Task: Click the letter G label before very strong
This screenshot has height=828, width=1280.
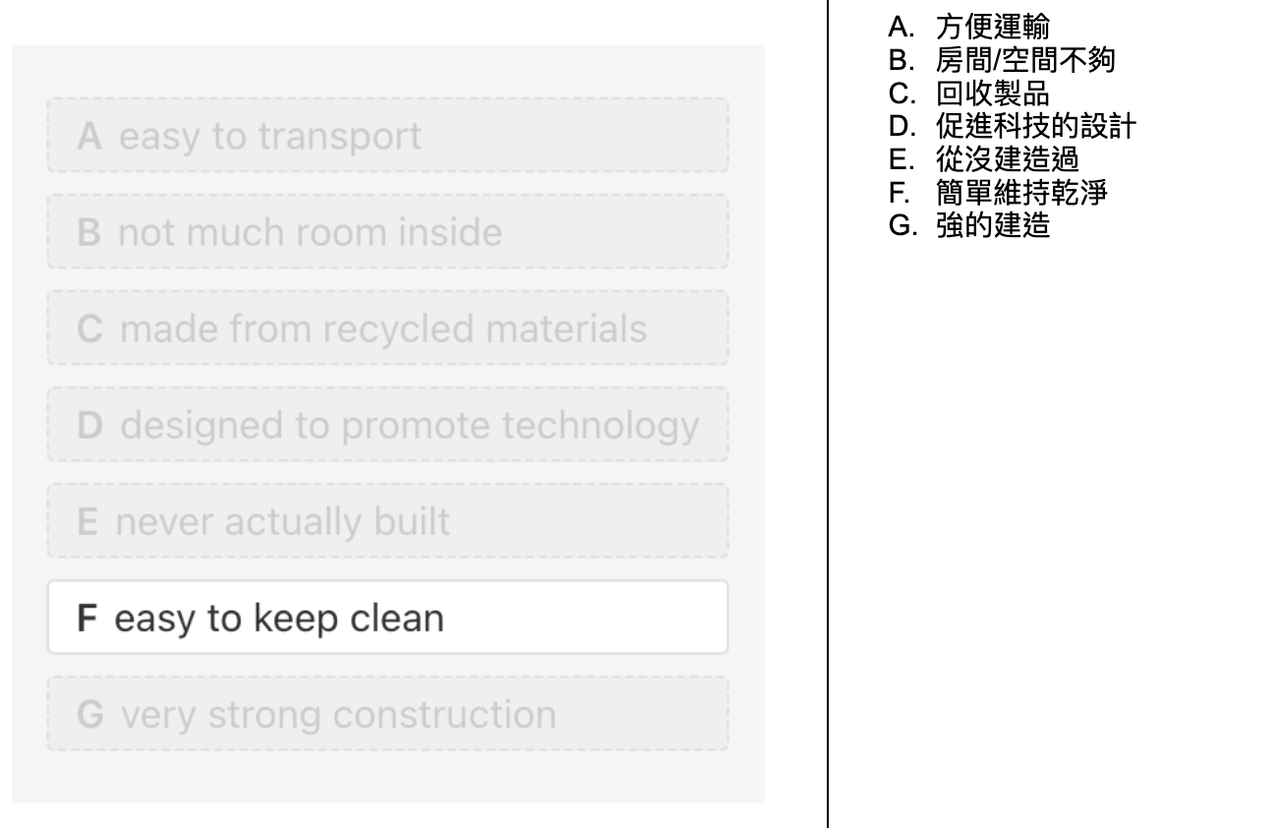Action: [89, 714]
